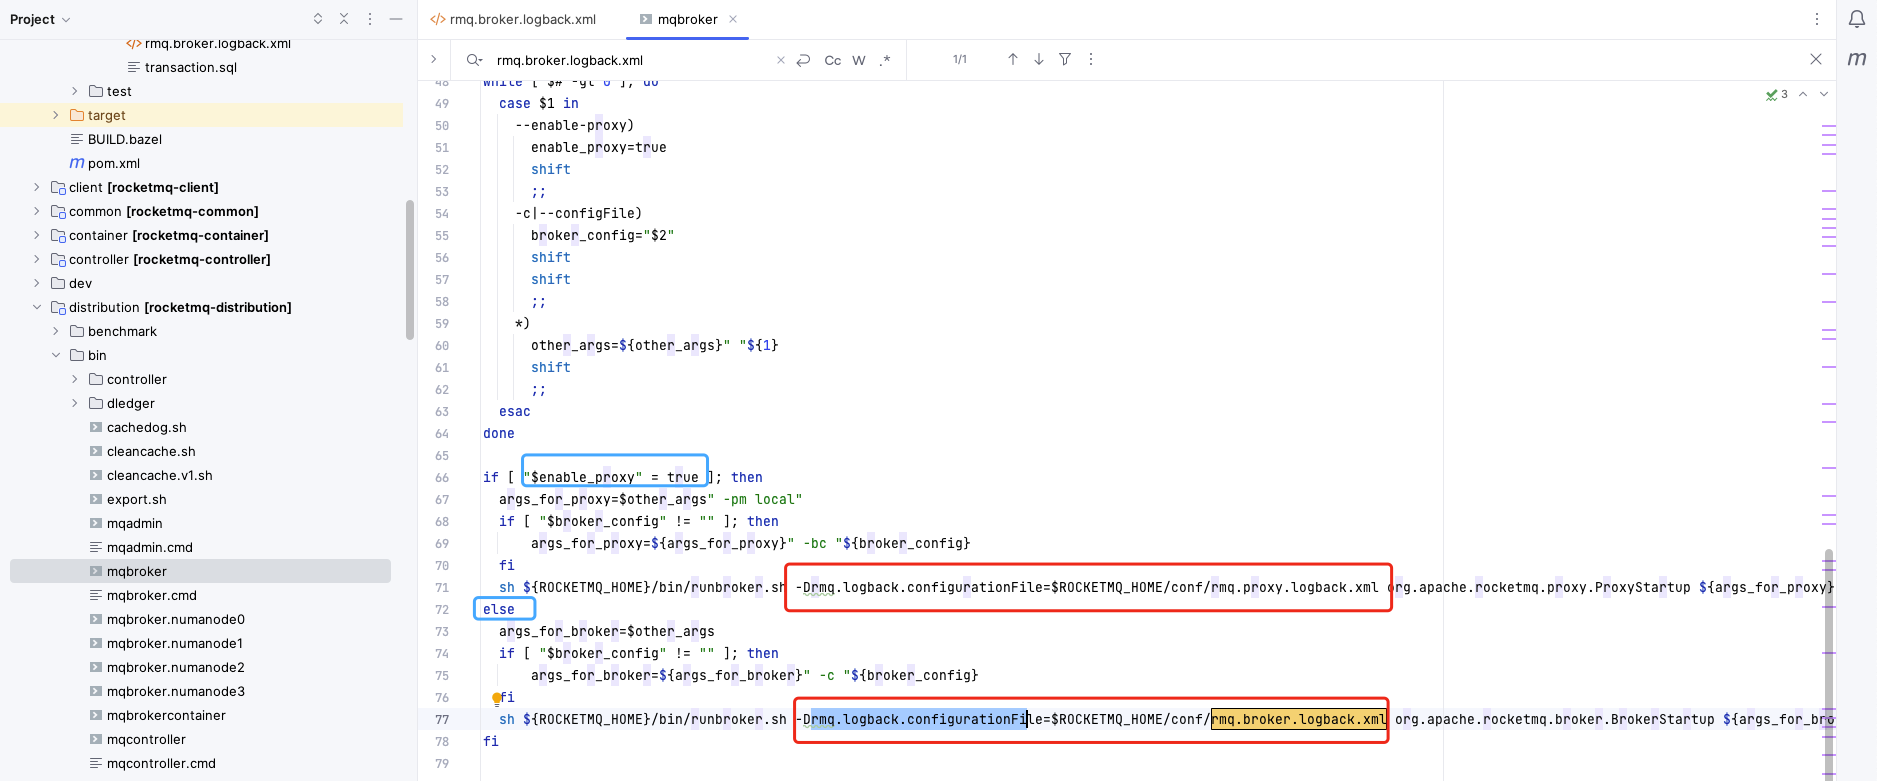Open the Project view dropdown
The height and width of the screenshot is (781, 1877).
[40, 19]
